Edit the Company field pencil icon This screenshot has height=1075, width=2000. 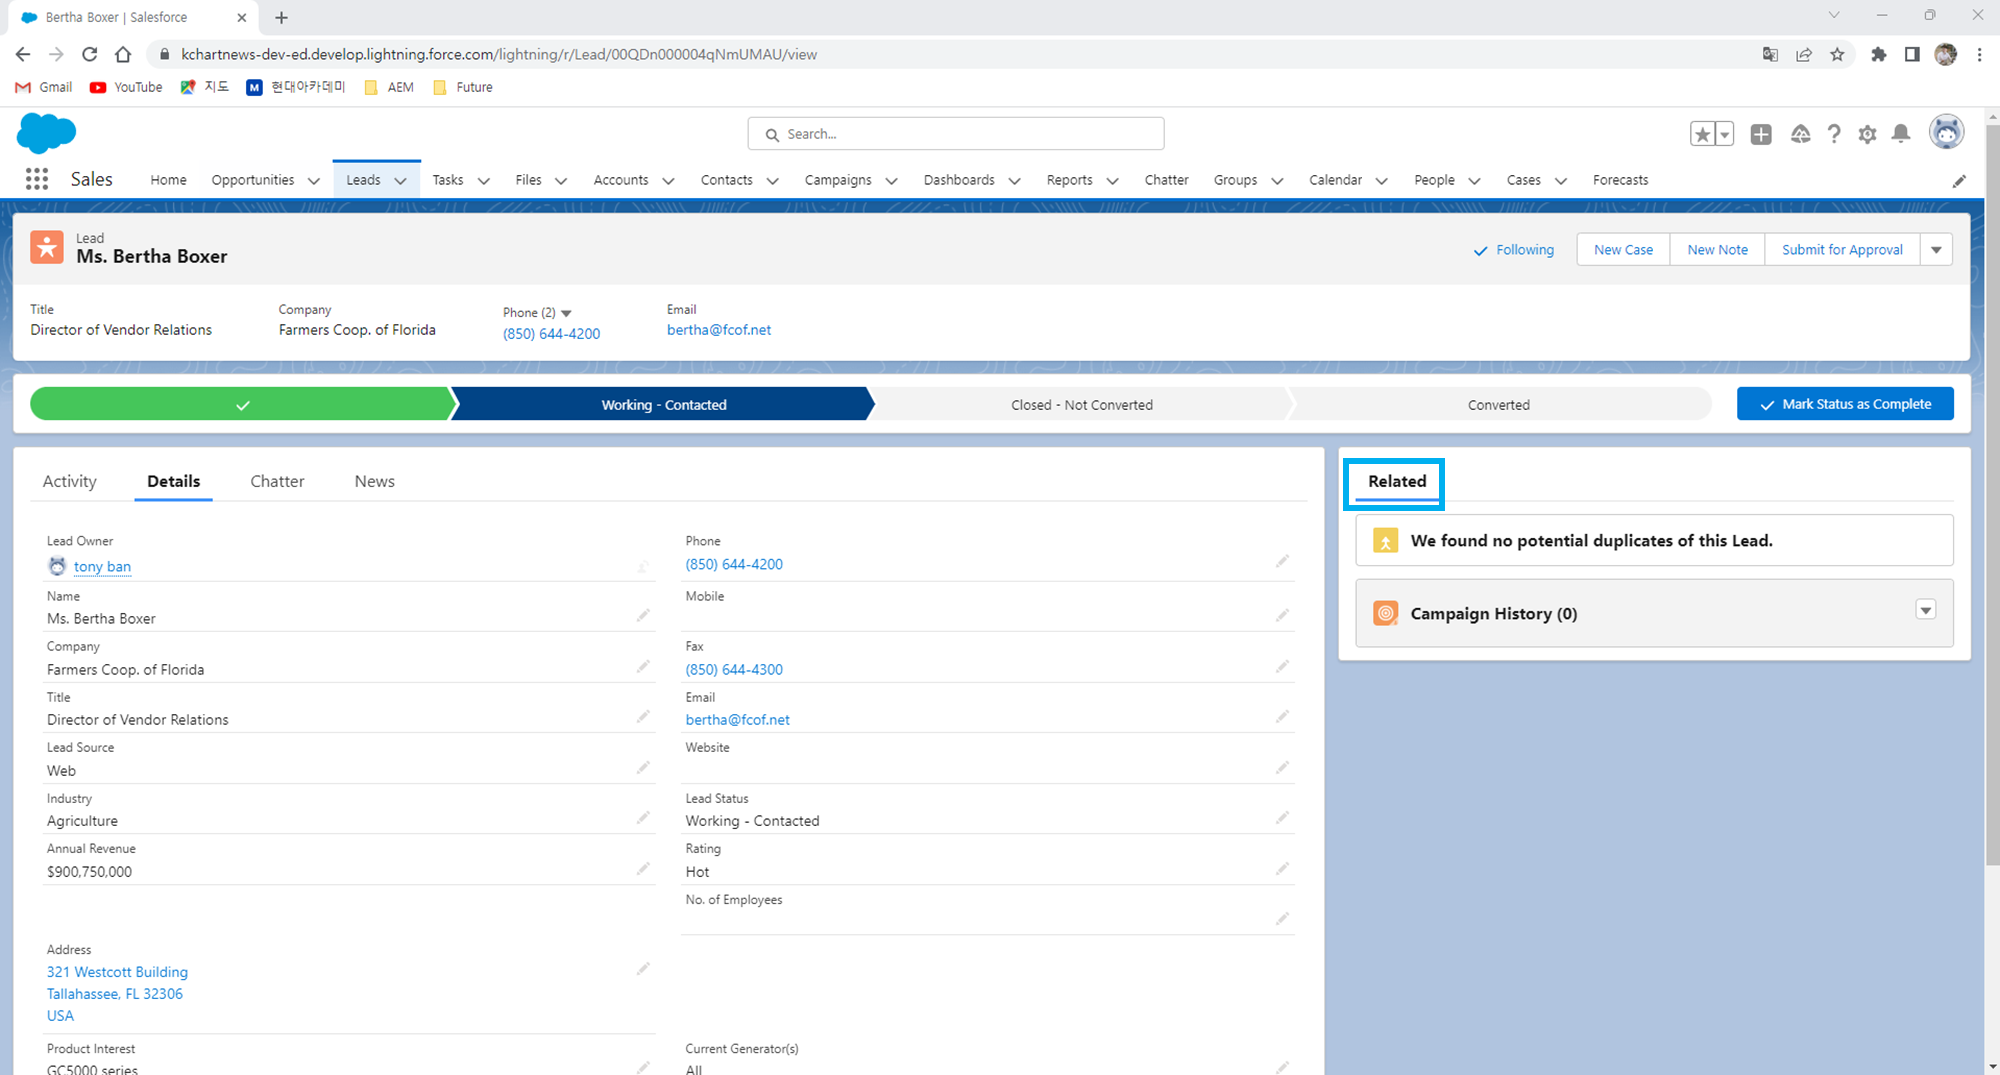pyautogui.click(x=643, y=666)
